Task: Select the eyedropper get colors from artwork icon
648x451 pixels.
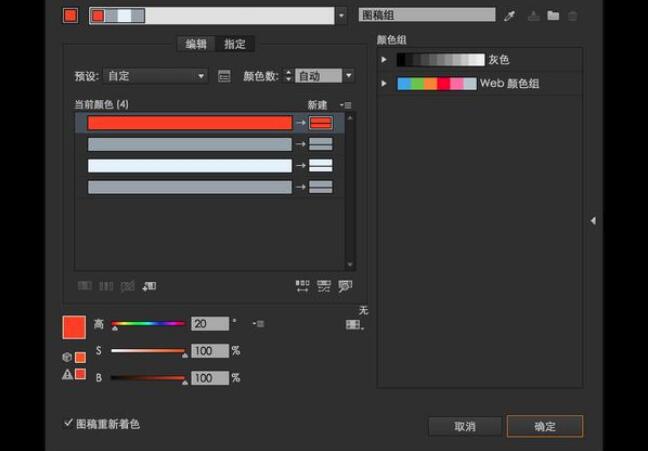Action: (510, 16)
